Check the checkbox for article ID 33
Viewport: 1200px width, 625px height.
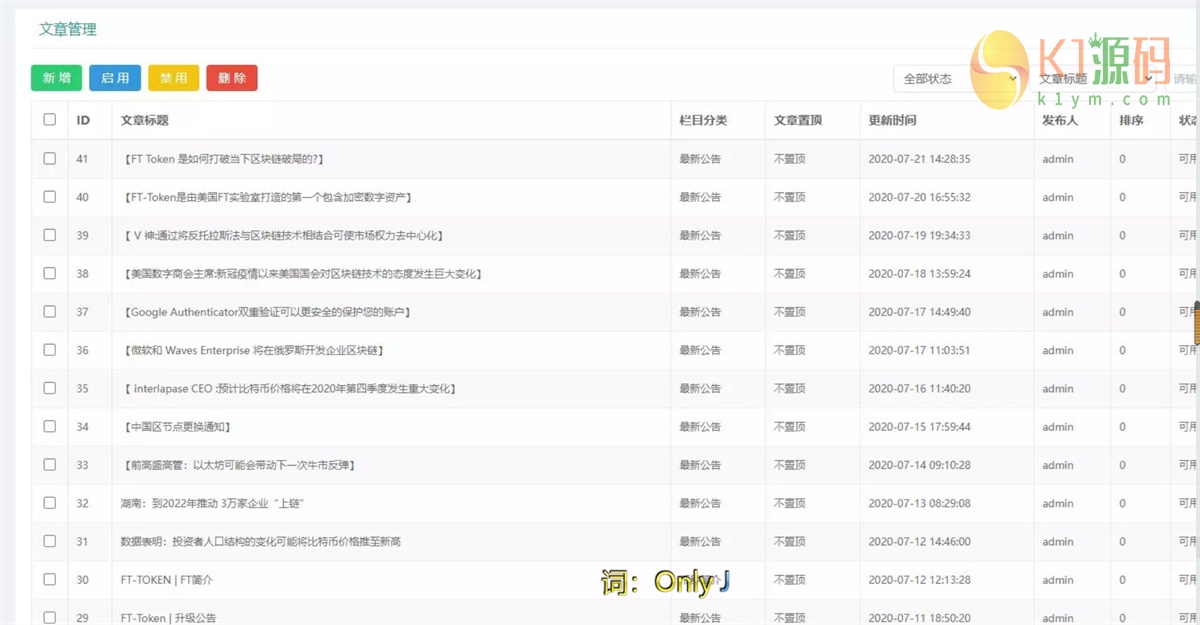coord(50,464)
